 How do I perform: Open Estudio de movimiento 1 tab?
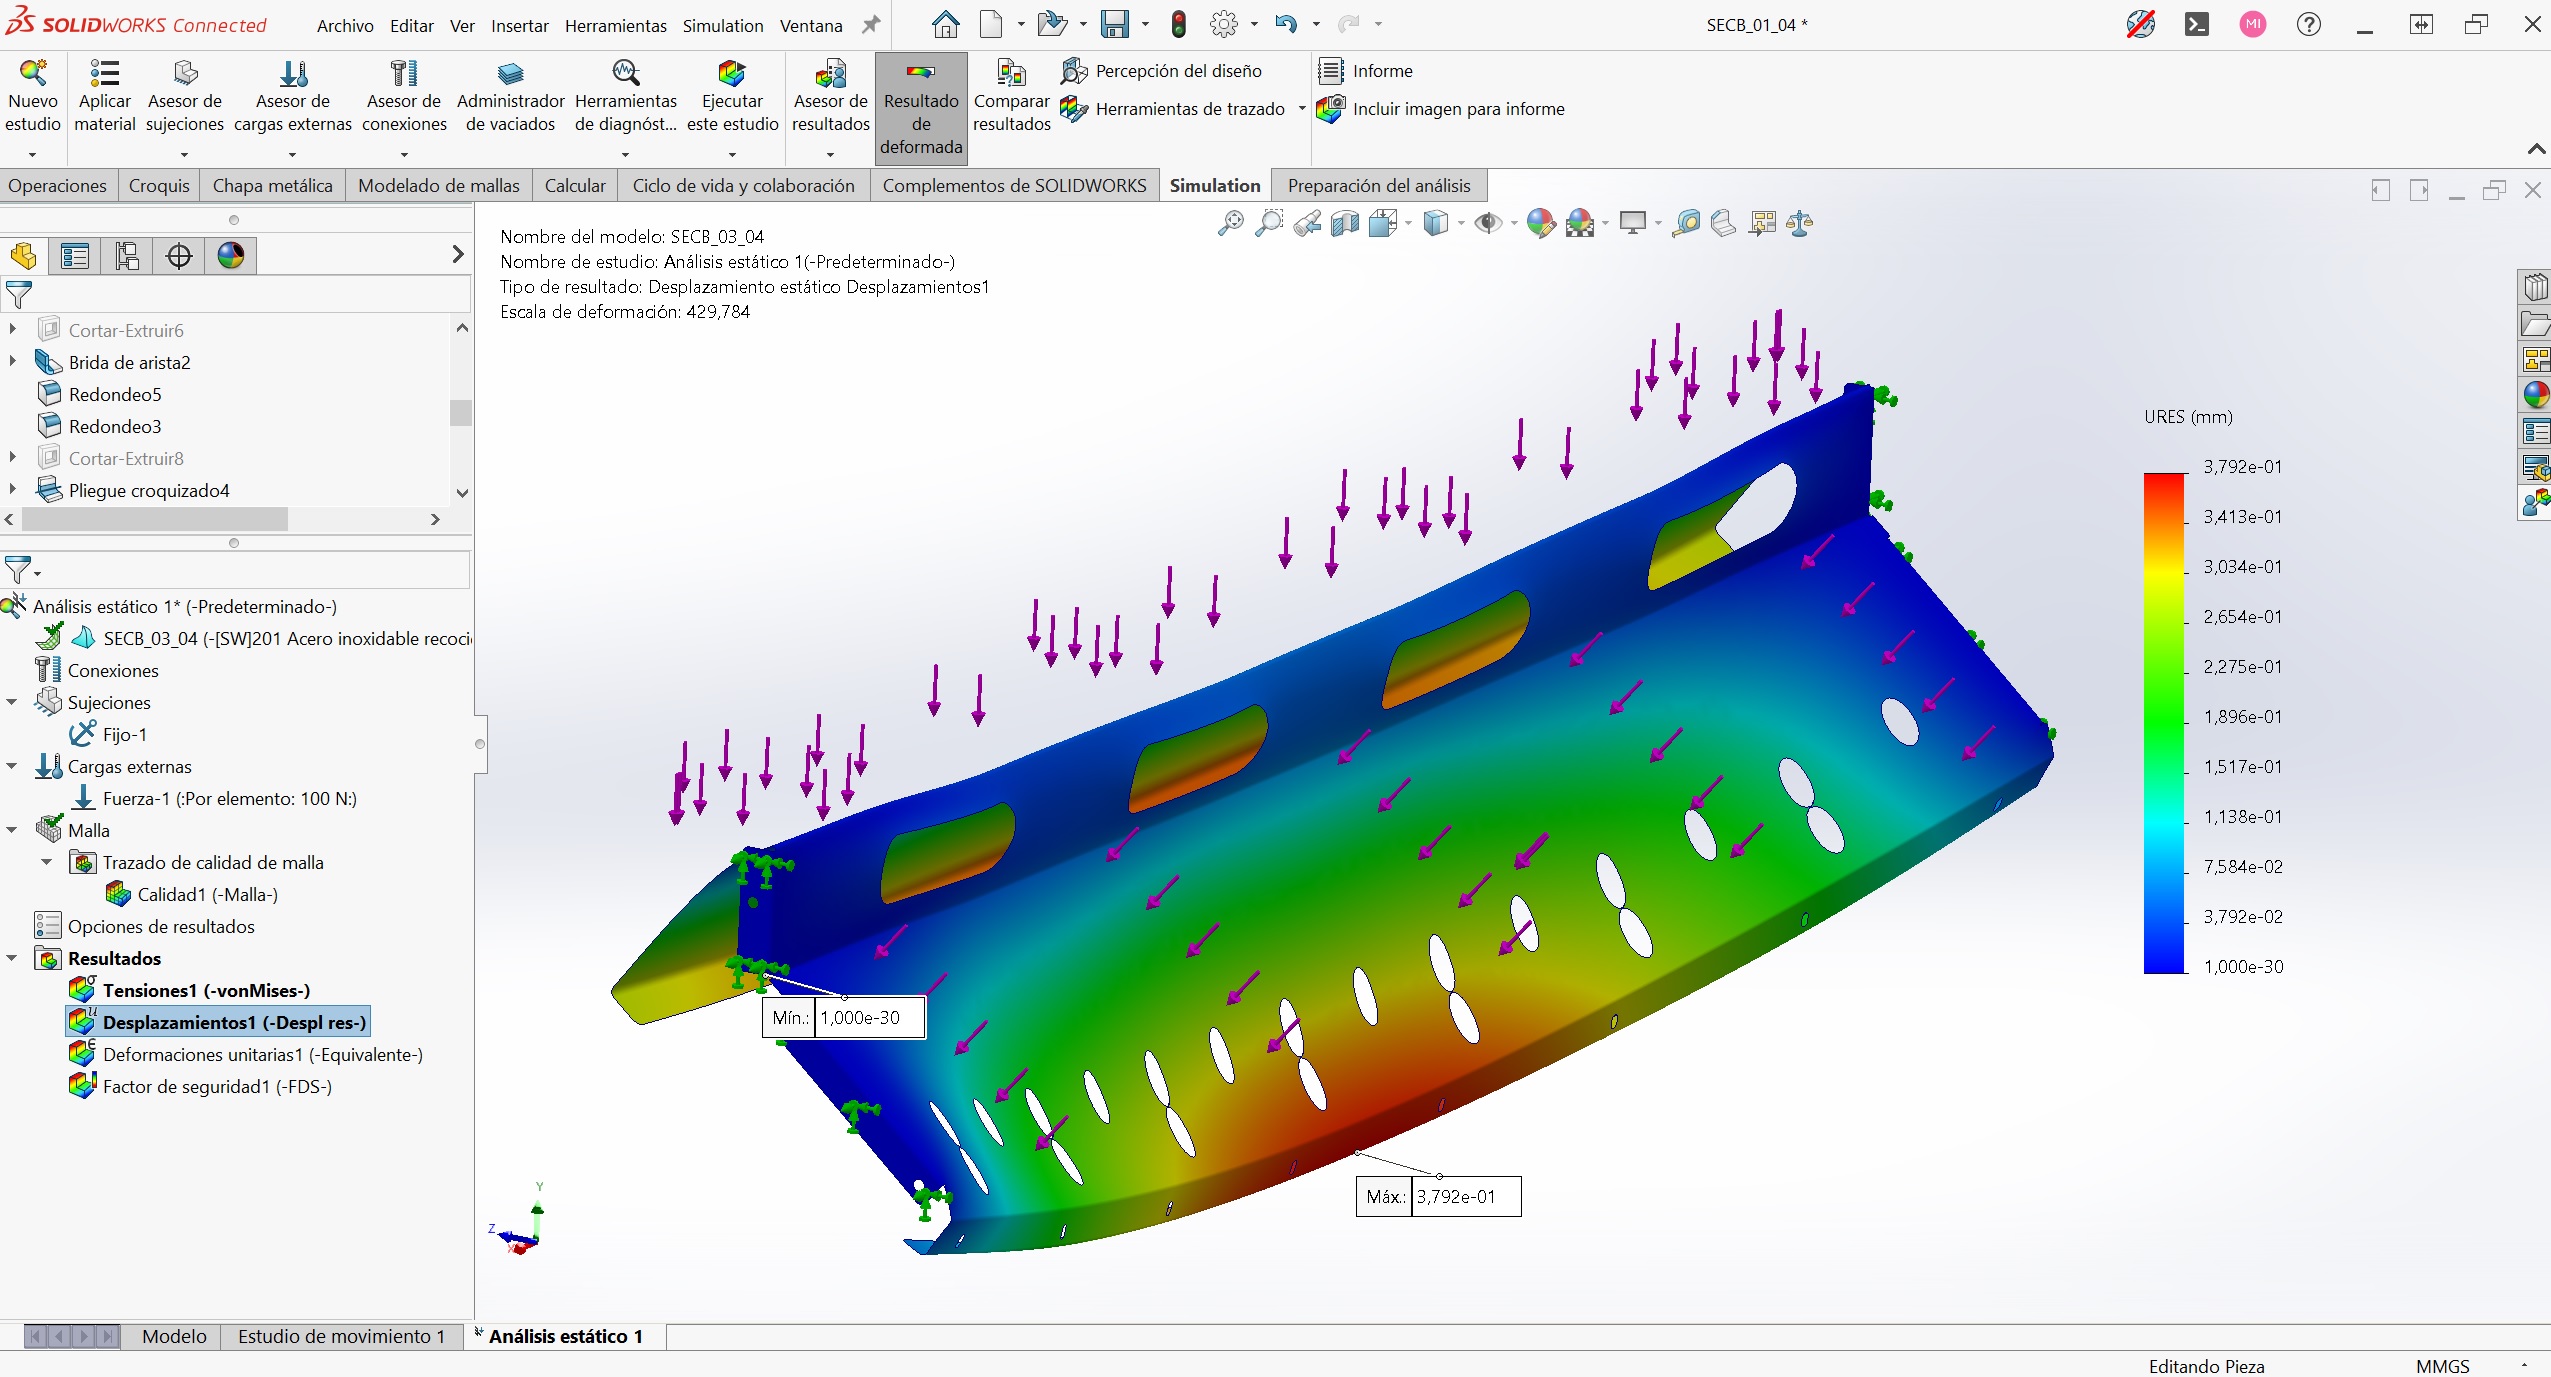pos(341,1336)
